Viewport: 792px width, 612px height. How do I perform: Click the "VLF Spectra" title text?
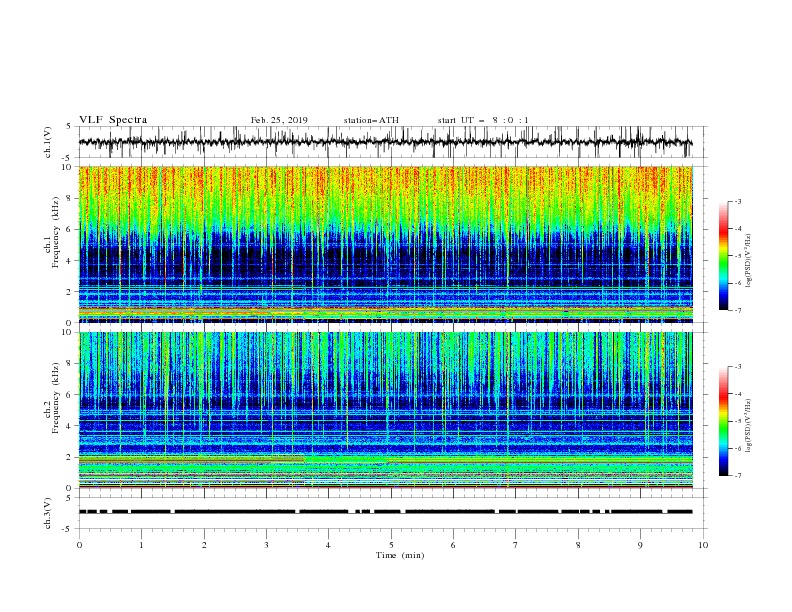click(113, 120)
